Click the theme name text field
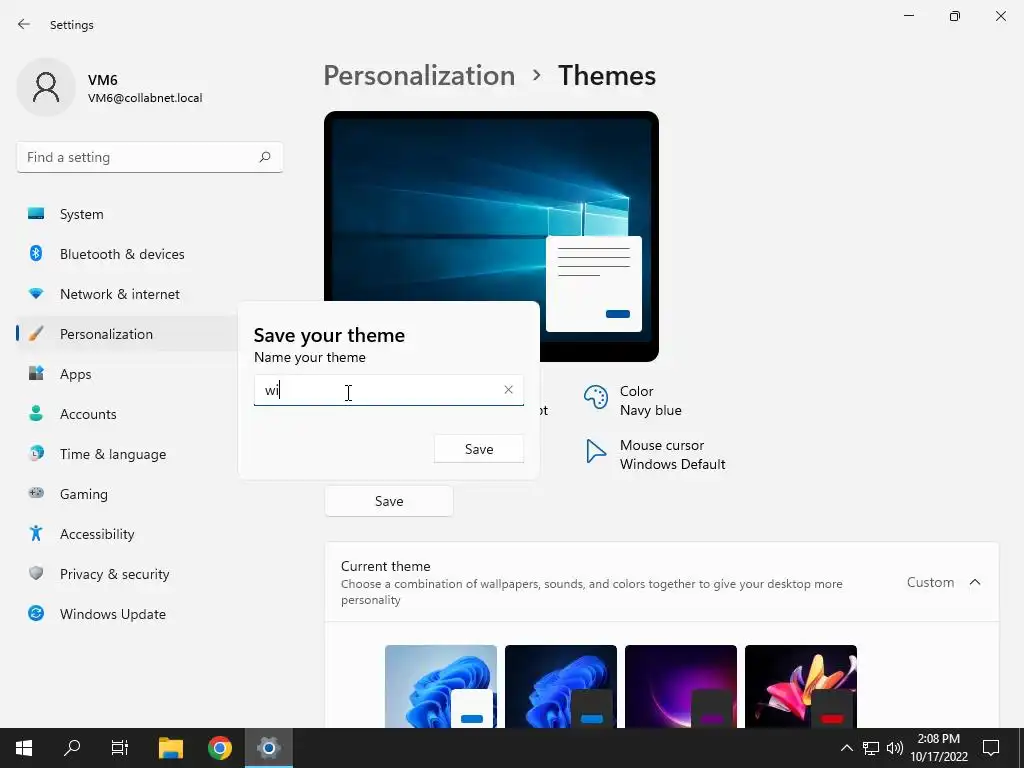 coord(389,390)
